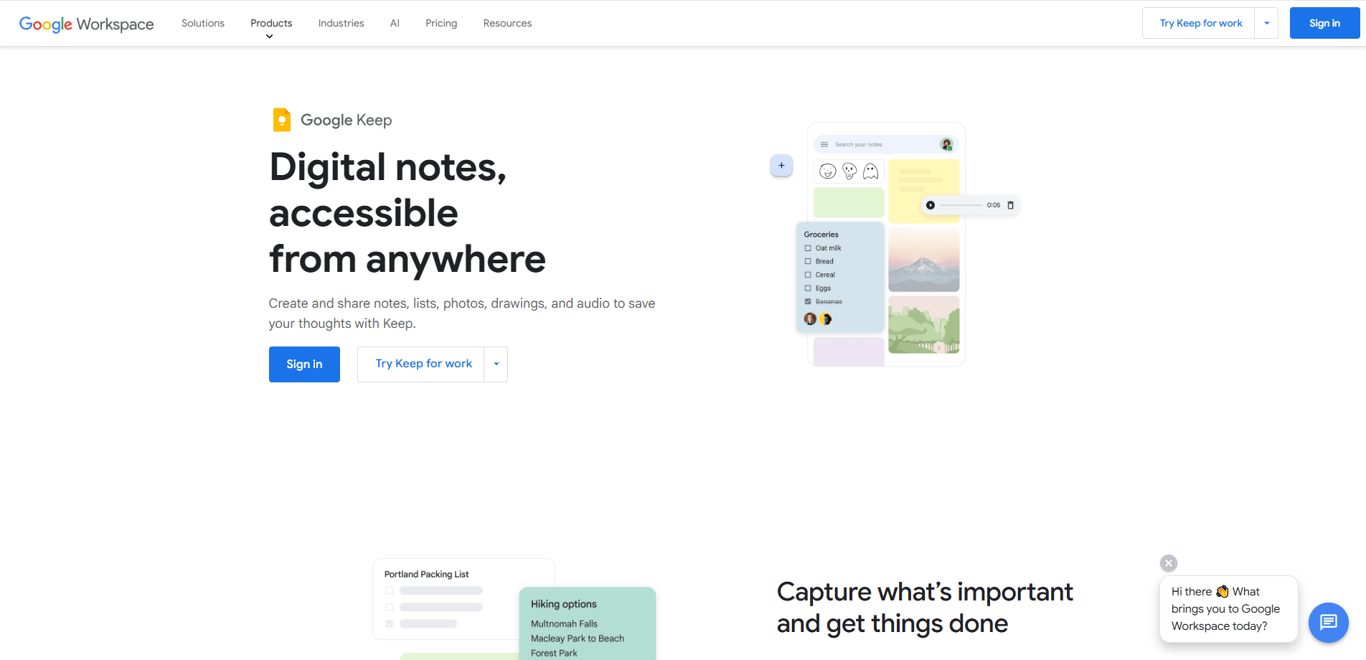
Task: Check the Oat milk checkbox
Action: tap(808, 248)
